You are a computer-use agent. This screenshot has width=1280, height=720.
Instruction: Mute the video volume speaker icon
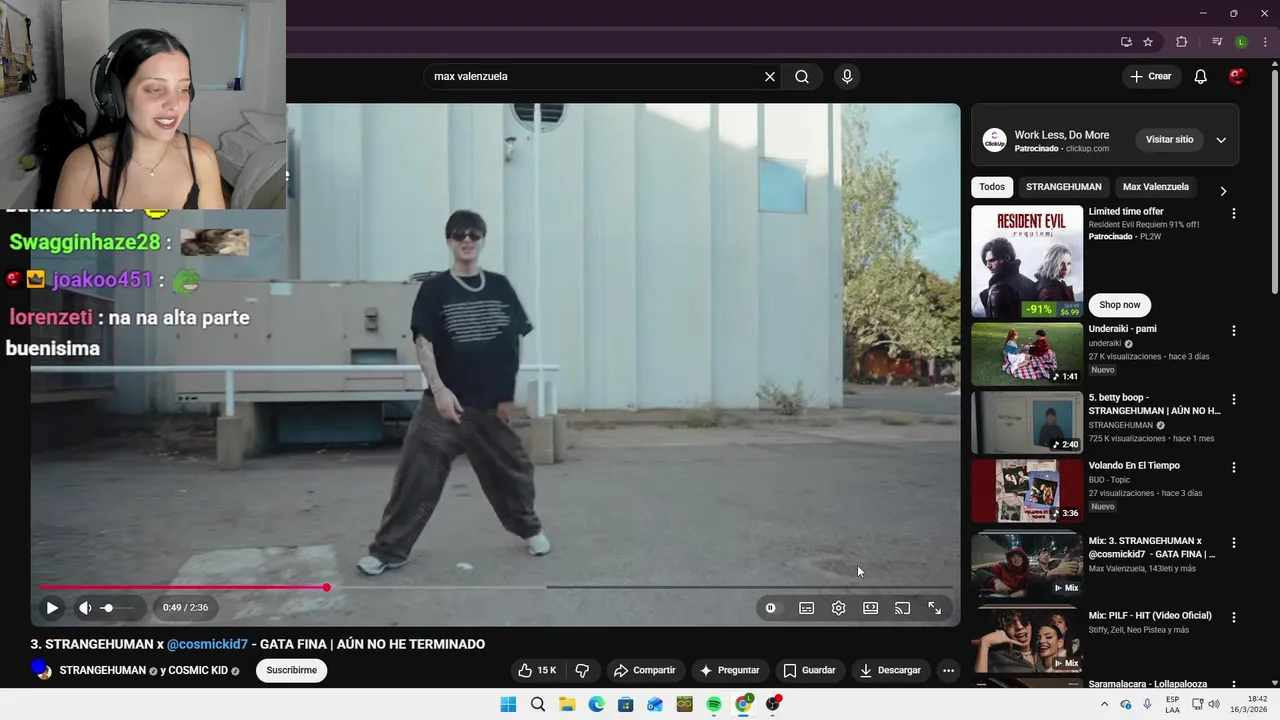pos(85,607)
